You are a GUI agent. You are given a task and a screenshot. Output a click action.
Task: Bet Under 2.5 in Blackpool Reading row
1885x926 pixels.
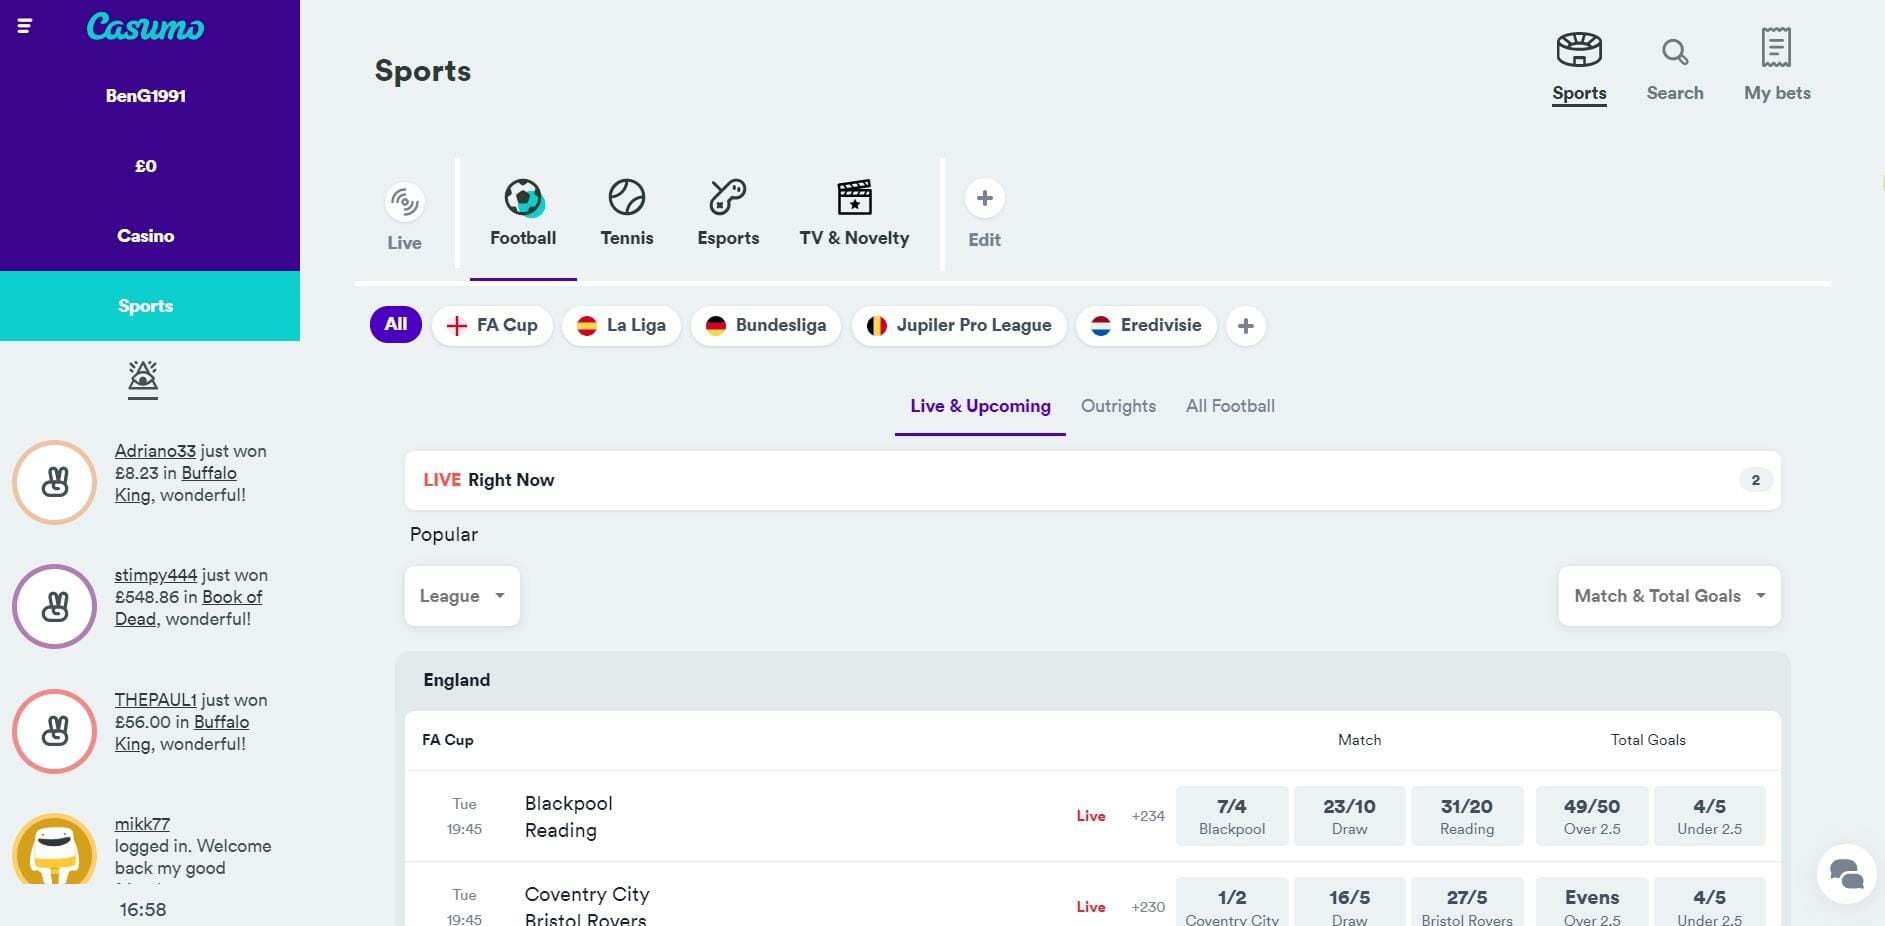point(1710,816)
